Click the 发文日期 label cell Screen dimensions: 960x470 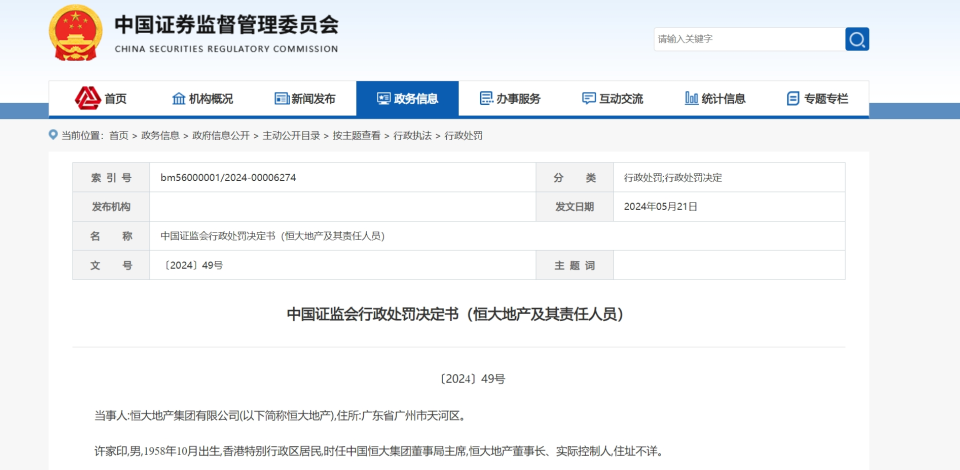pos(574,207)
